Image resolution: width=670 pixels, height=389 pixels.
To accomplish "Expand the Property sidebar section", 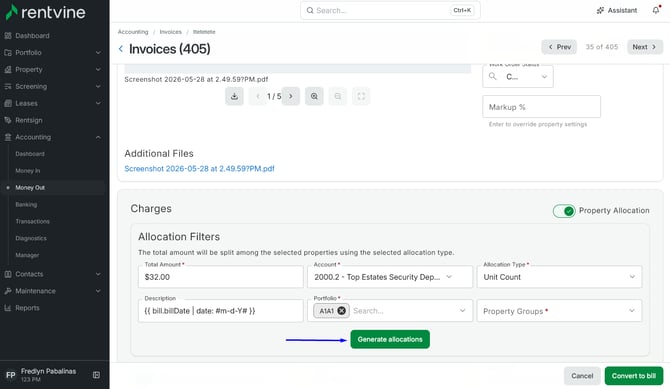I will click(98, 69).
